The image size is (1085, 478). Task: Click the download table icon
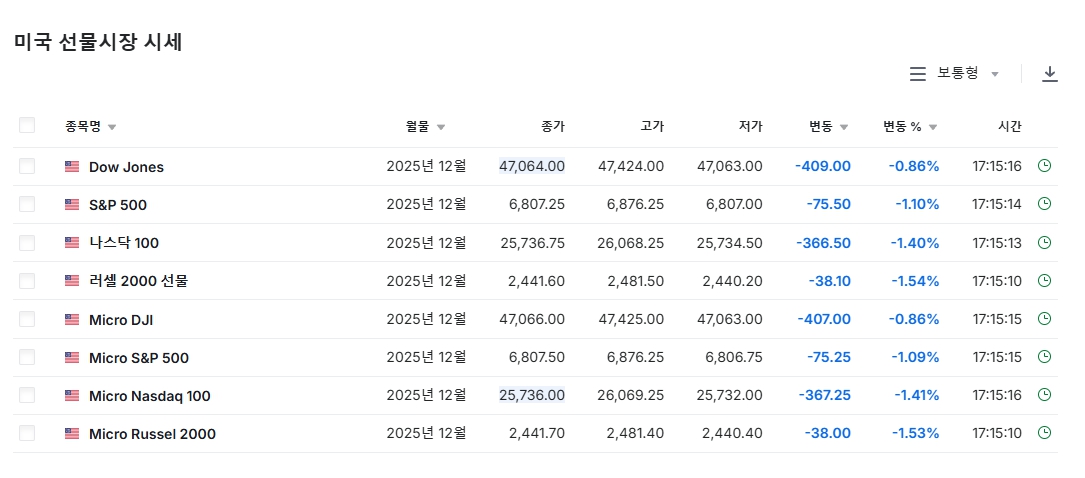click(1049, 74)
